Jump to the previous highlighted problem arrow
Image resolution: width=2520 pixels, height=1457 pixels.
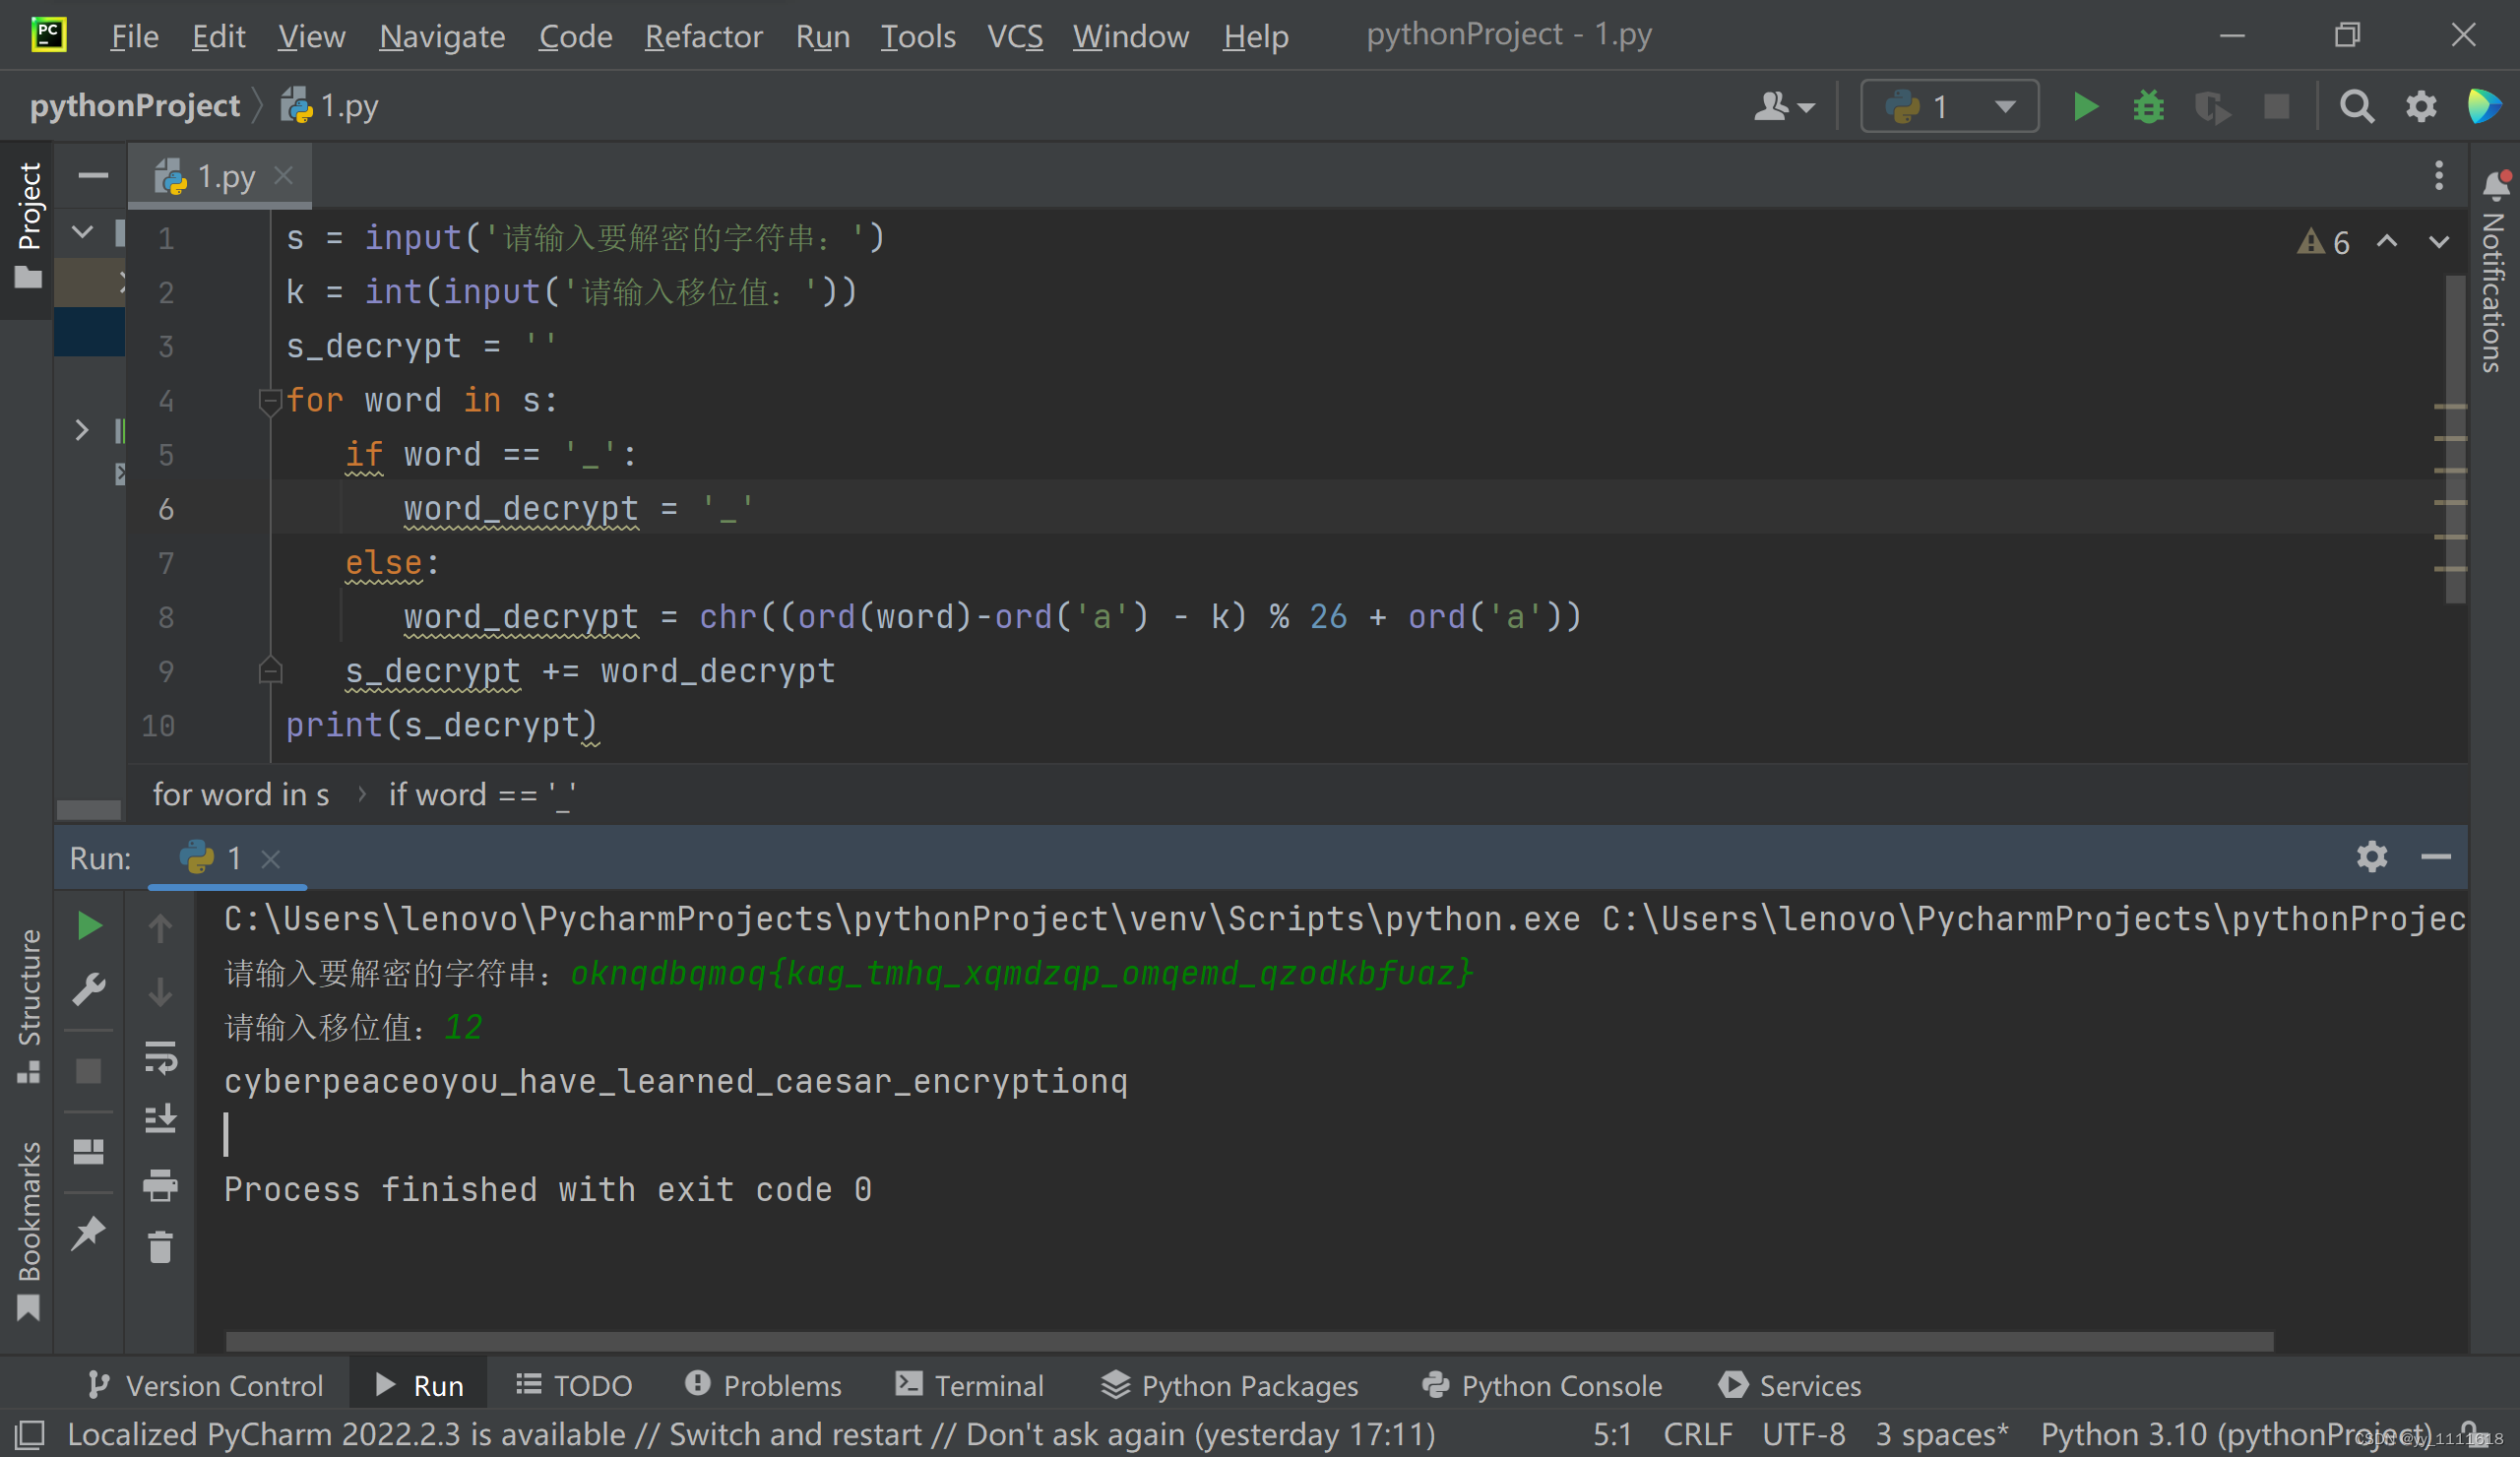tap(2387, 241)
